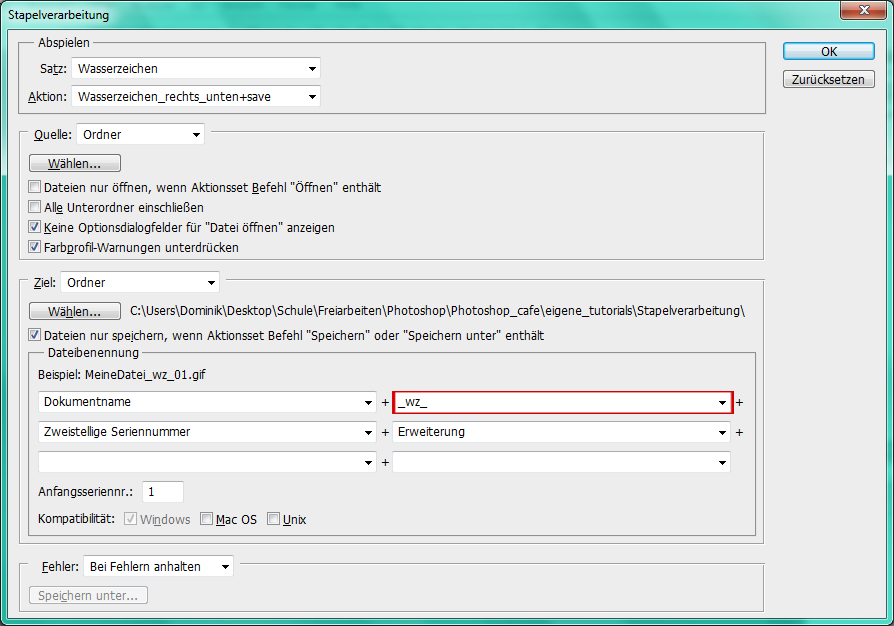Close the Stapelverarbeitung dialog window

click(864, 10)
